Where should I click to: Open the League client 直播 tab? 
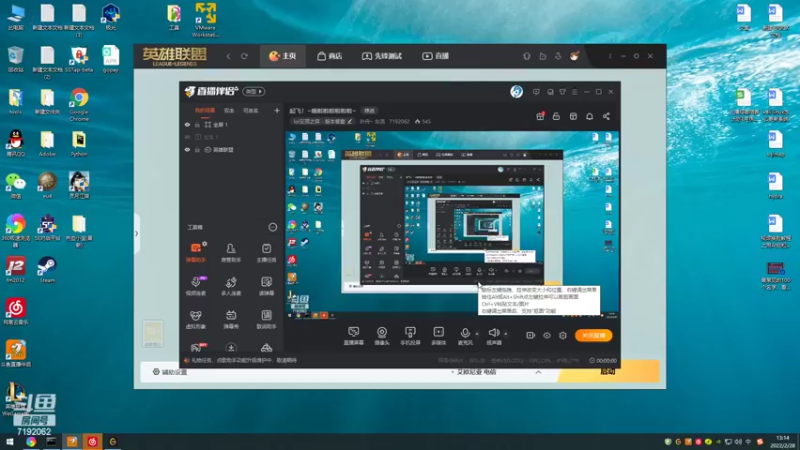tap(435, 56)
